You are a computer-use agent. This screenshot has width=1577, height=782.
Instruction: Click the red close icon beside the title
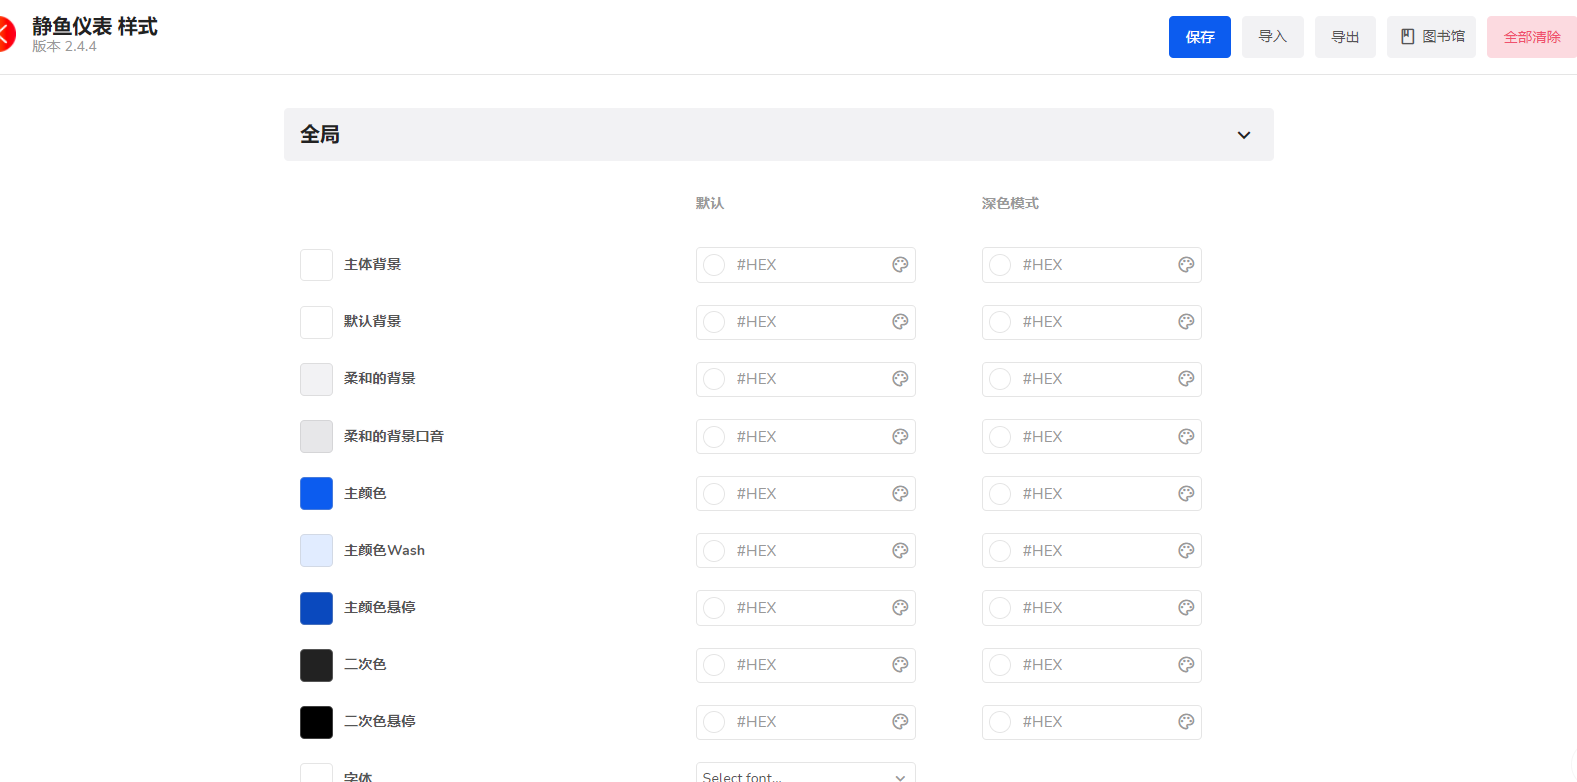point(6,34)
